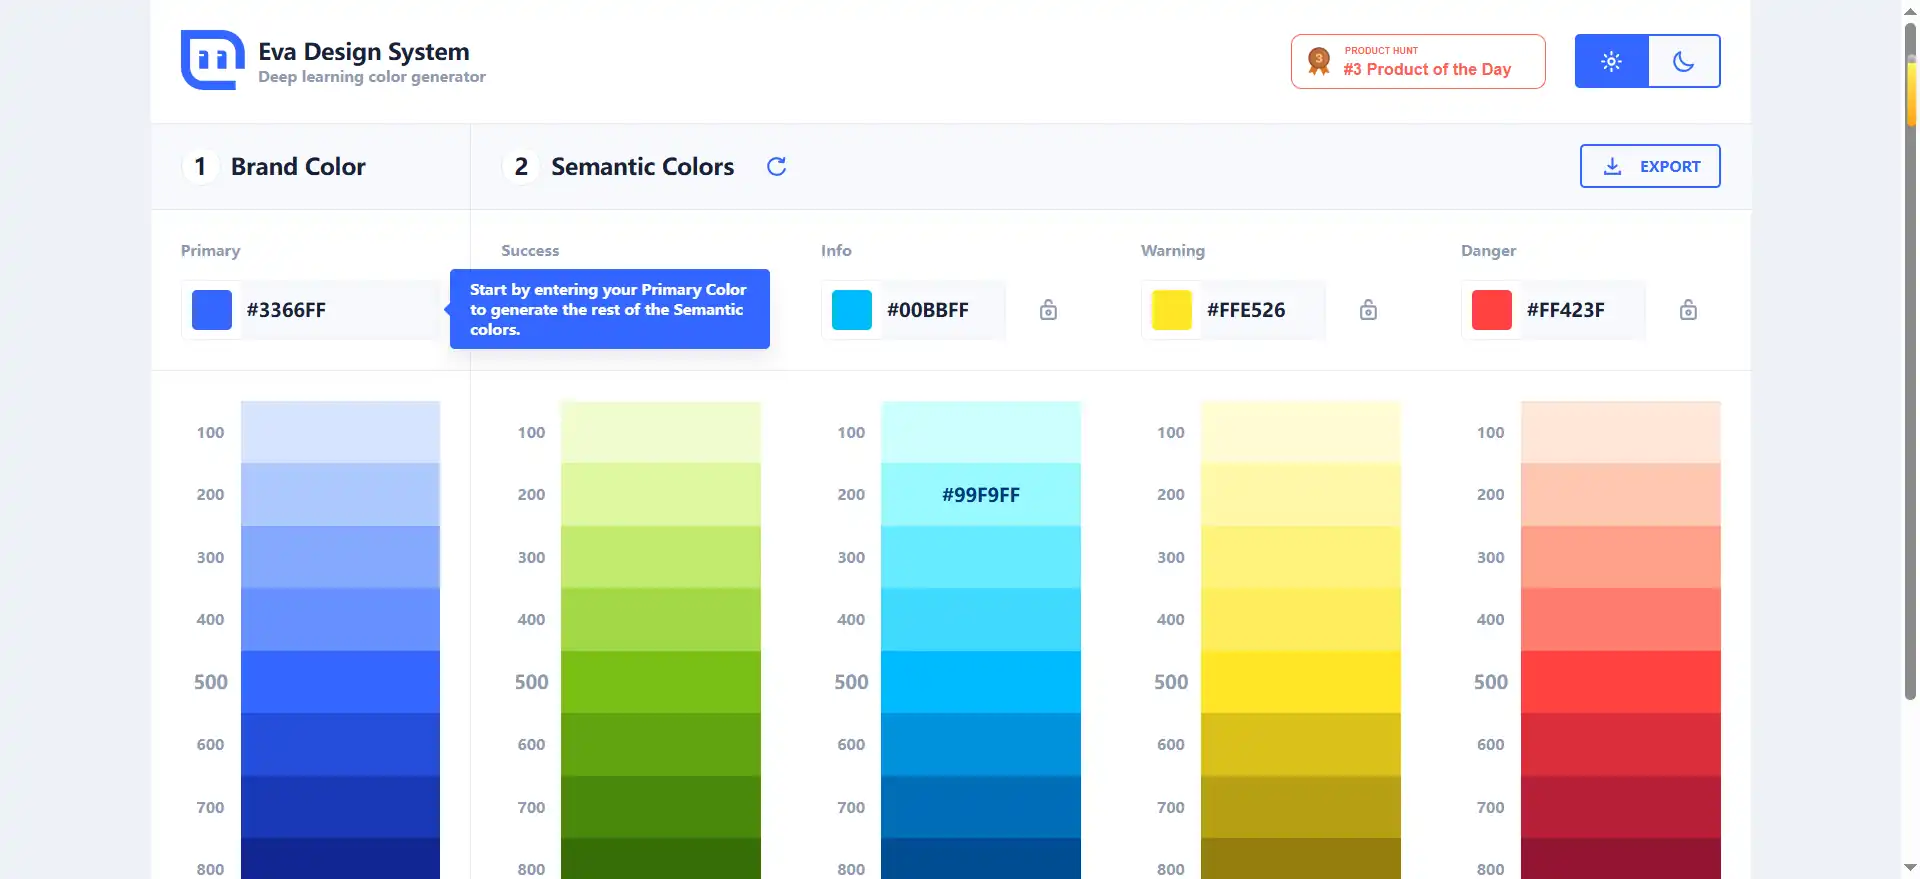
Task: Regenerate semantic colors with refresh icon
Action: (x=776, y=166)
